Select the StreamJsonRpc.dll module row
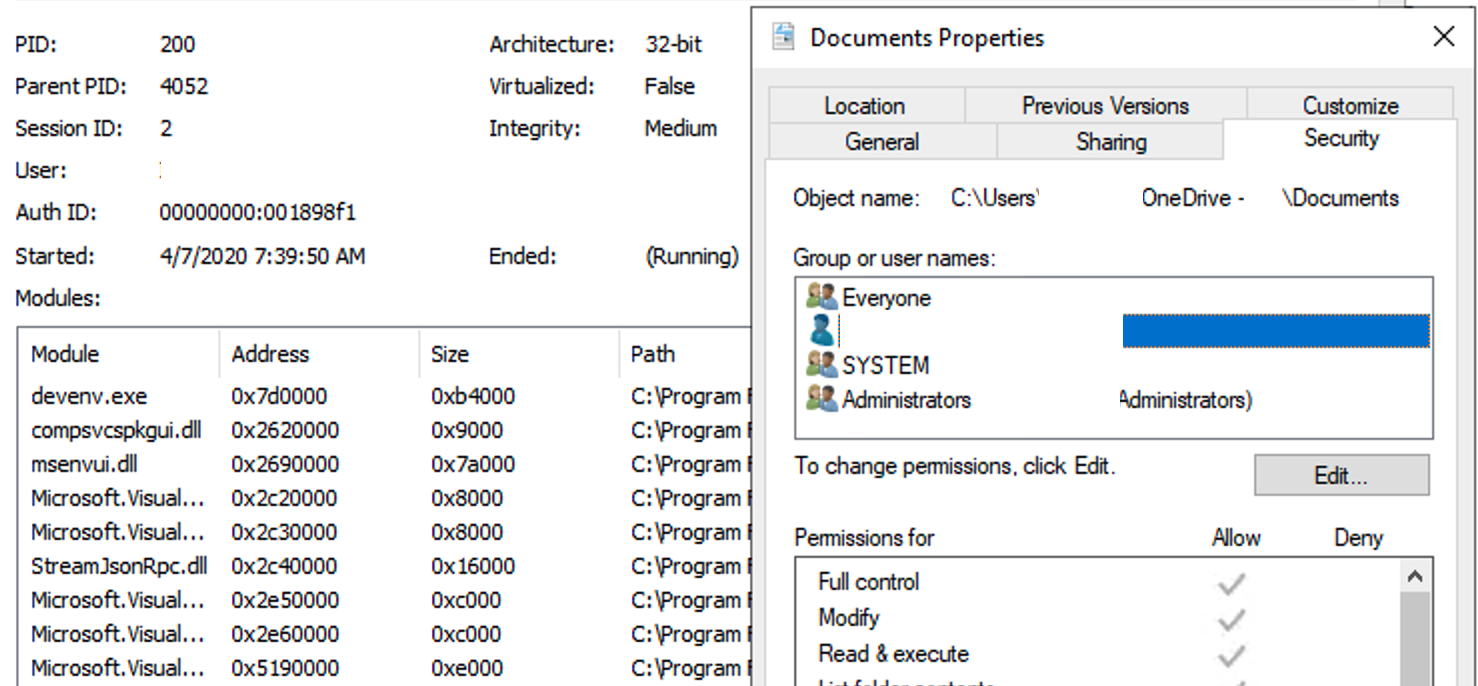The width and height of the screenshot is (1478, 686). [x=384, y=566]
